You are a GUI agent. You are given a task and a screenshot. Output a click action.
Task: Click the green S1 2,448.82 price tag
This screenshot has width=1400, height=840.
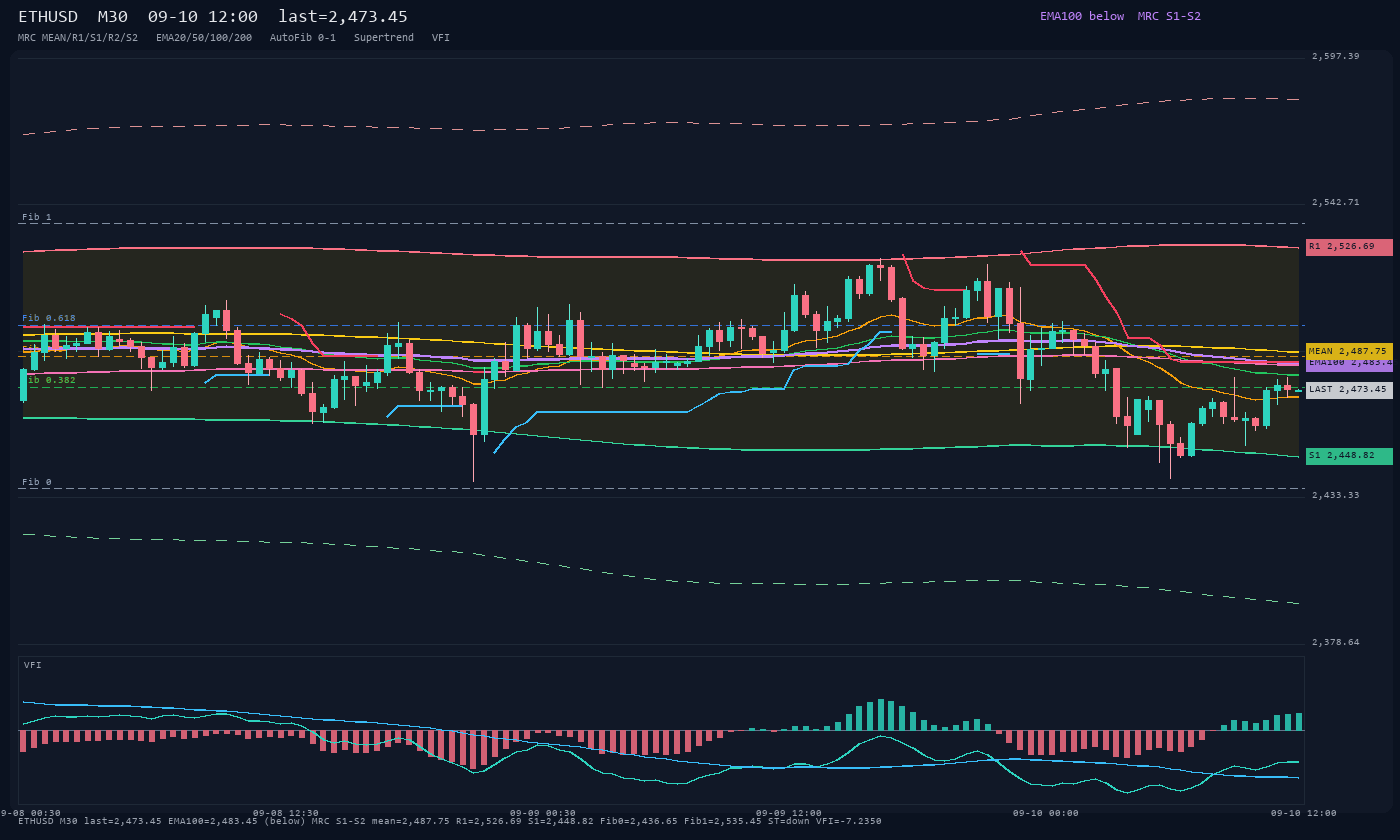tap(1349, 456)
